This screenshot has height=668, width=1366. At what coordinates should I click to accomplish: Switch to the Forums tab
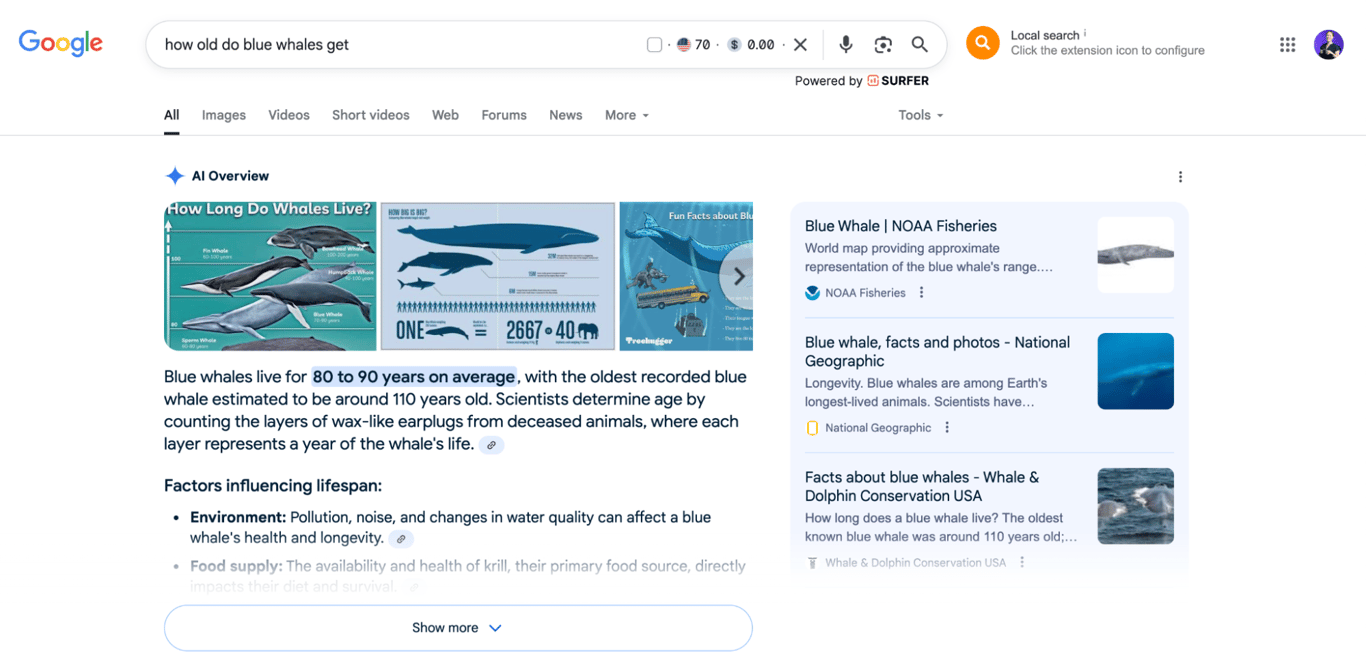click(x=503, y=115)
